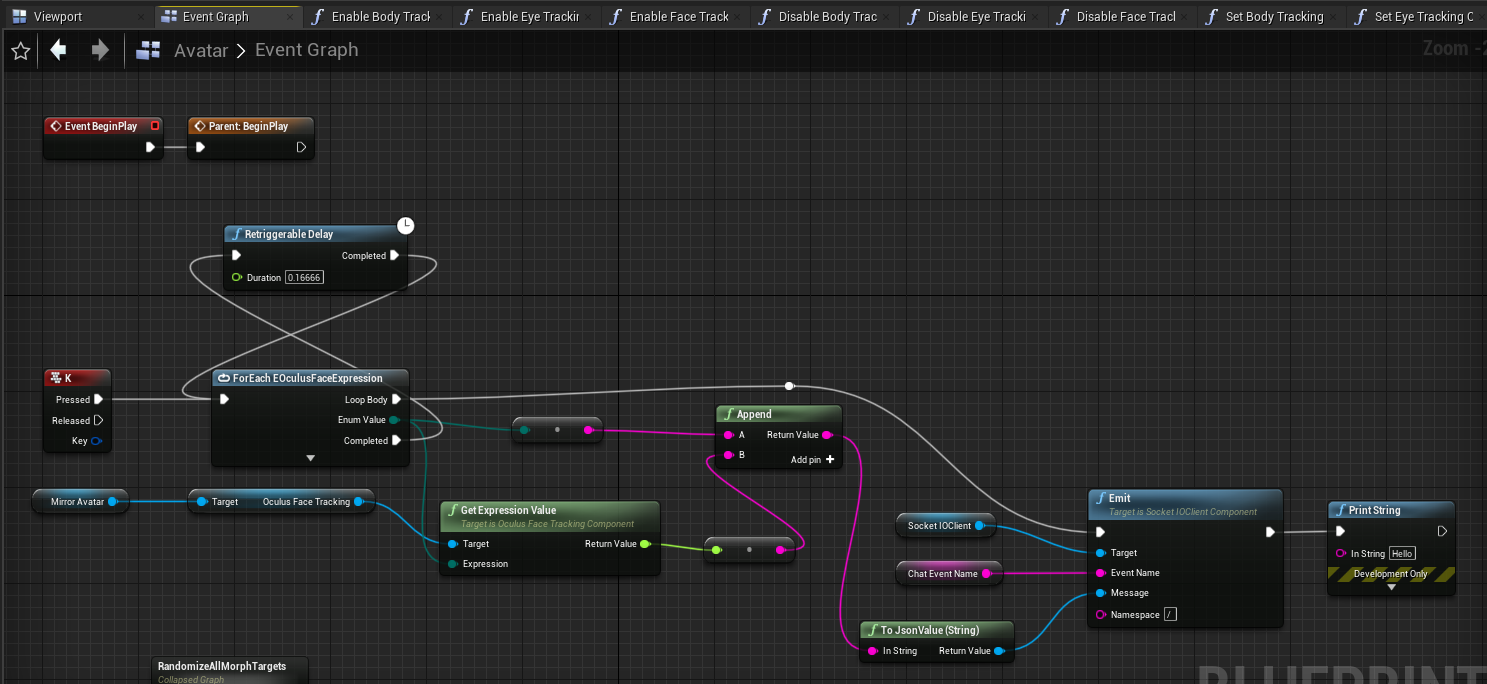Expand the ForEach node advanced arrow
This screenshot has width=1487, height=684.
tap(310, 458)
